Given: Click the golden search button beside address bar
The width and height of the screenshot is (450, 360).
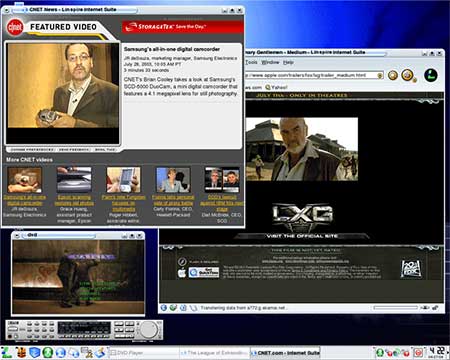Looking at the screenshot, I should click(393, 75).
